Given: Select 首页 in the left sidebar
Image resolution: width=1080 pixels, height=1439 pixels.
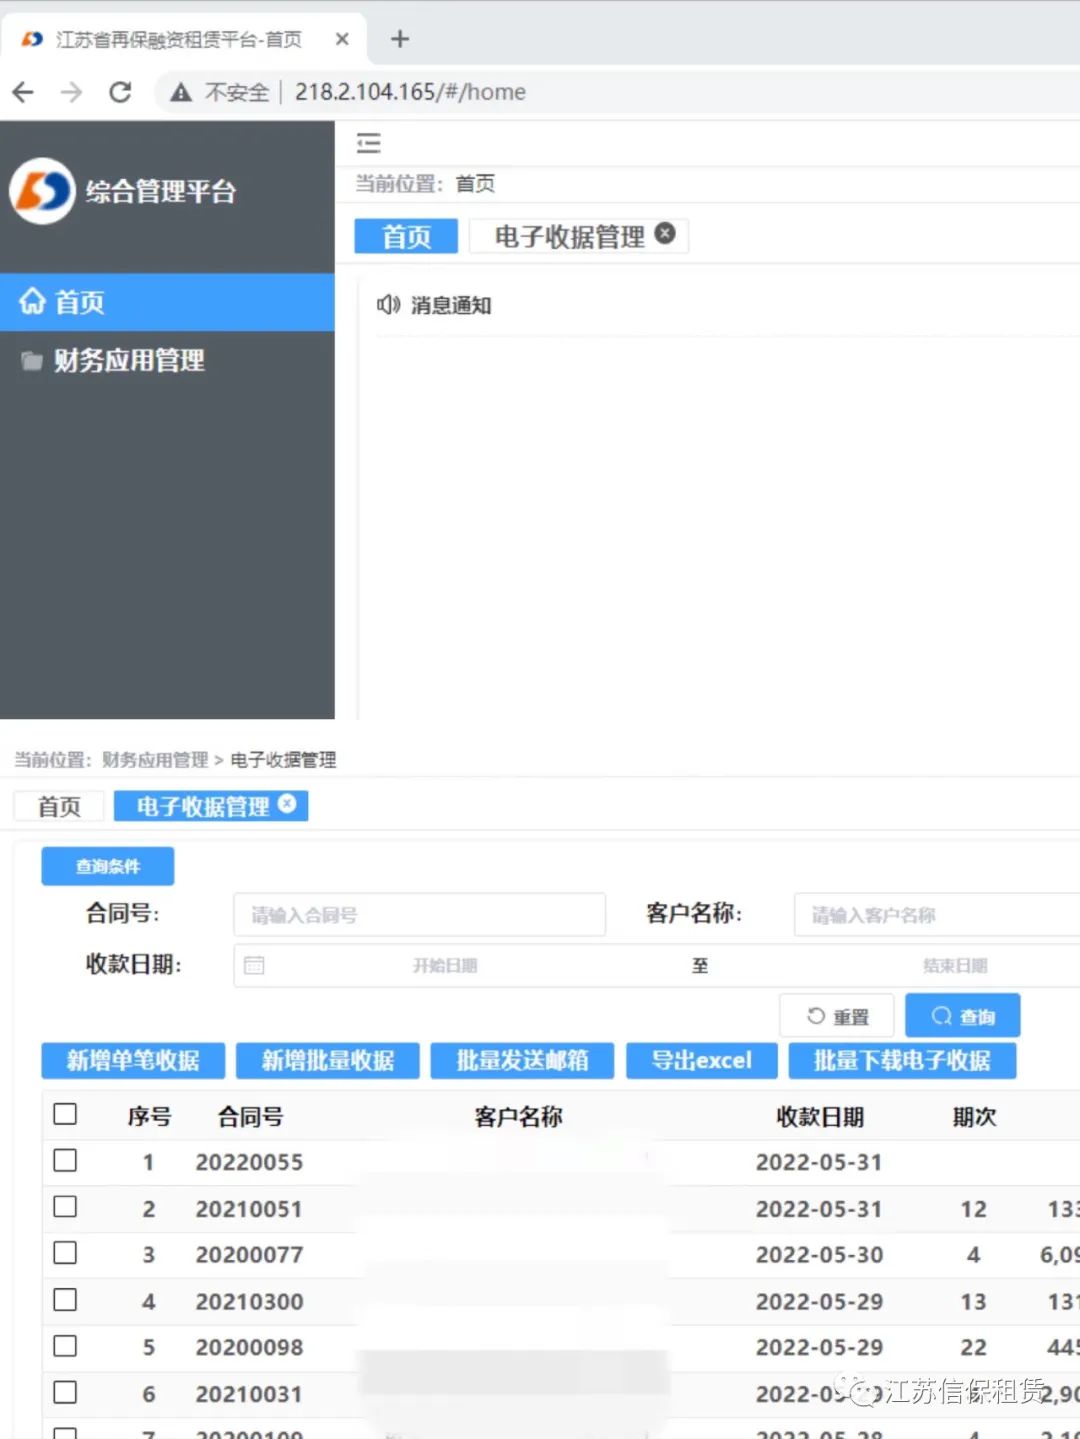Looking at the screenshot, I should (x=167, y=302).
